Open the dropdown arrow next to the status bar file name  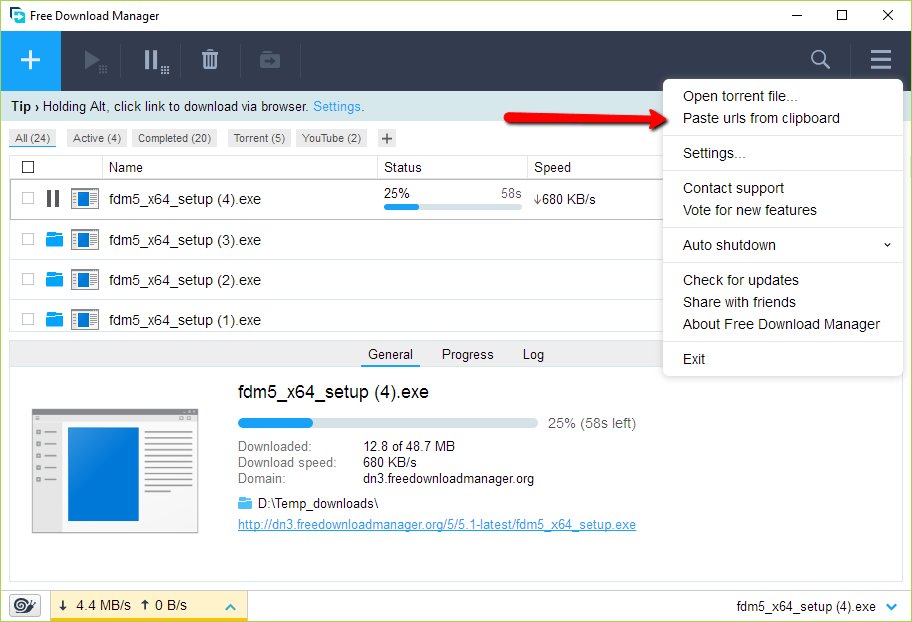[891, 607]
